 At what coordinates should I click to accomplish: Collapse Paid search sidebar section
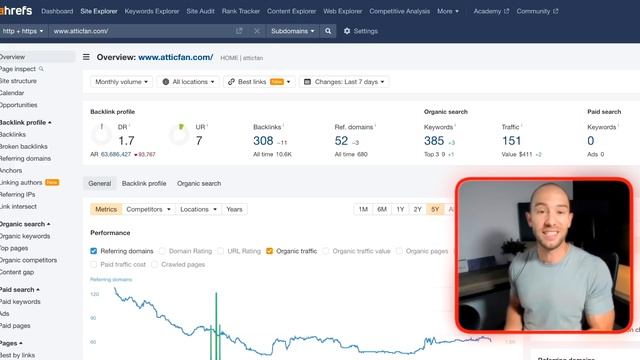pos(20,289)
